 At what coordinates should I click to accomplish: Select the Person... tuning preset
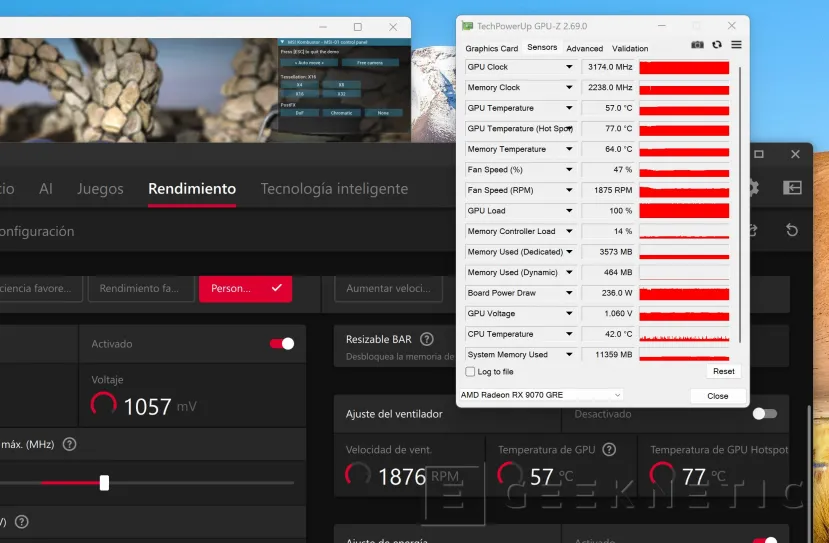coord(245,289)
